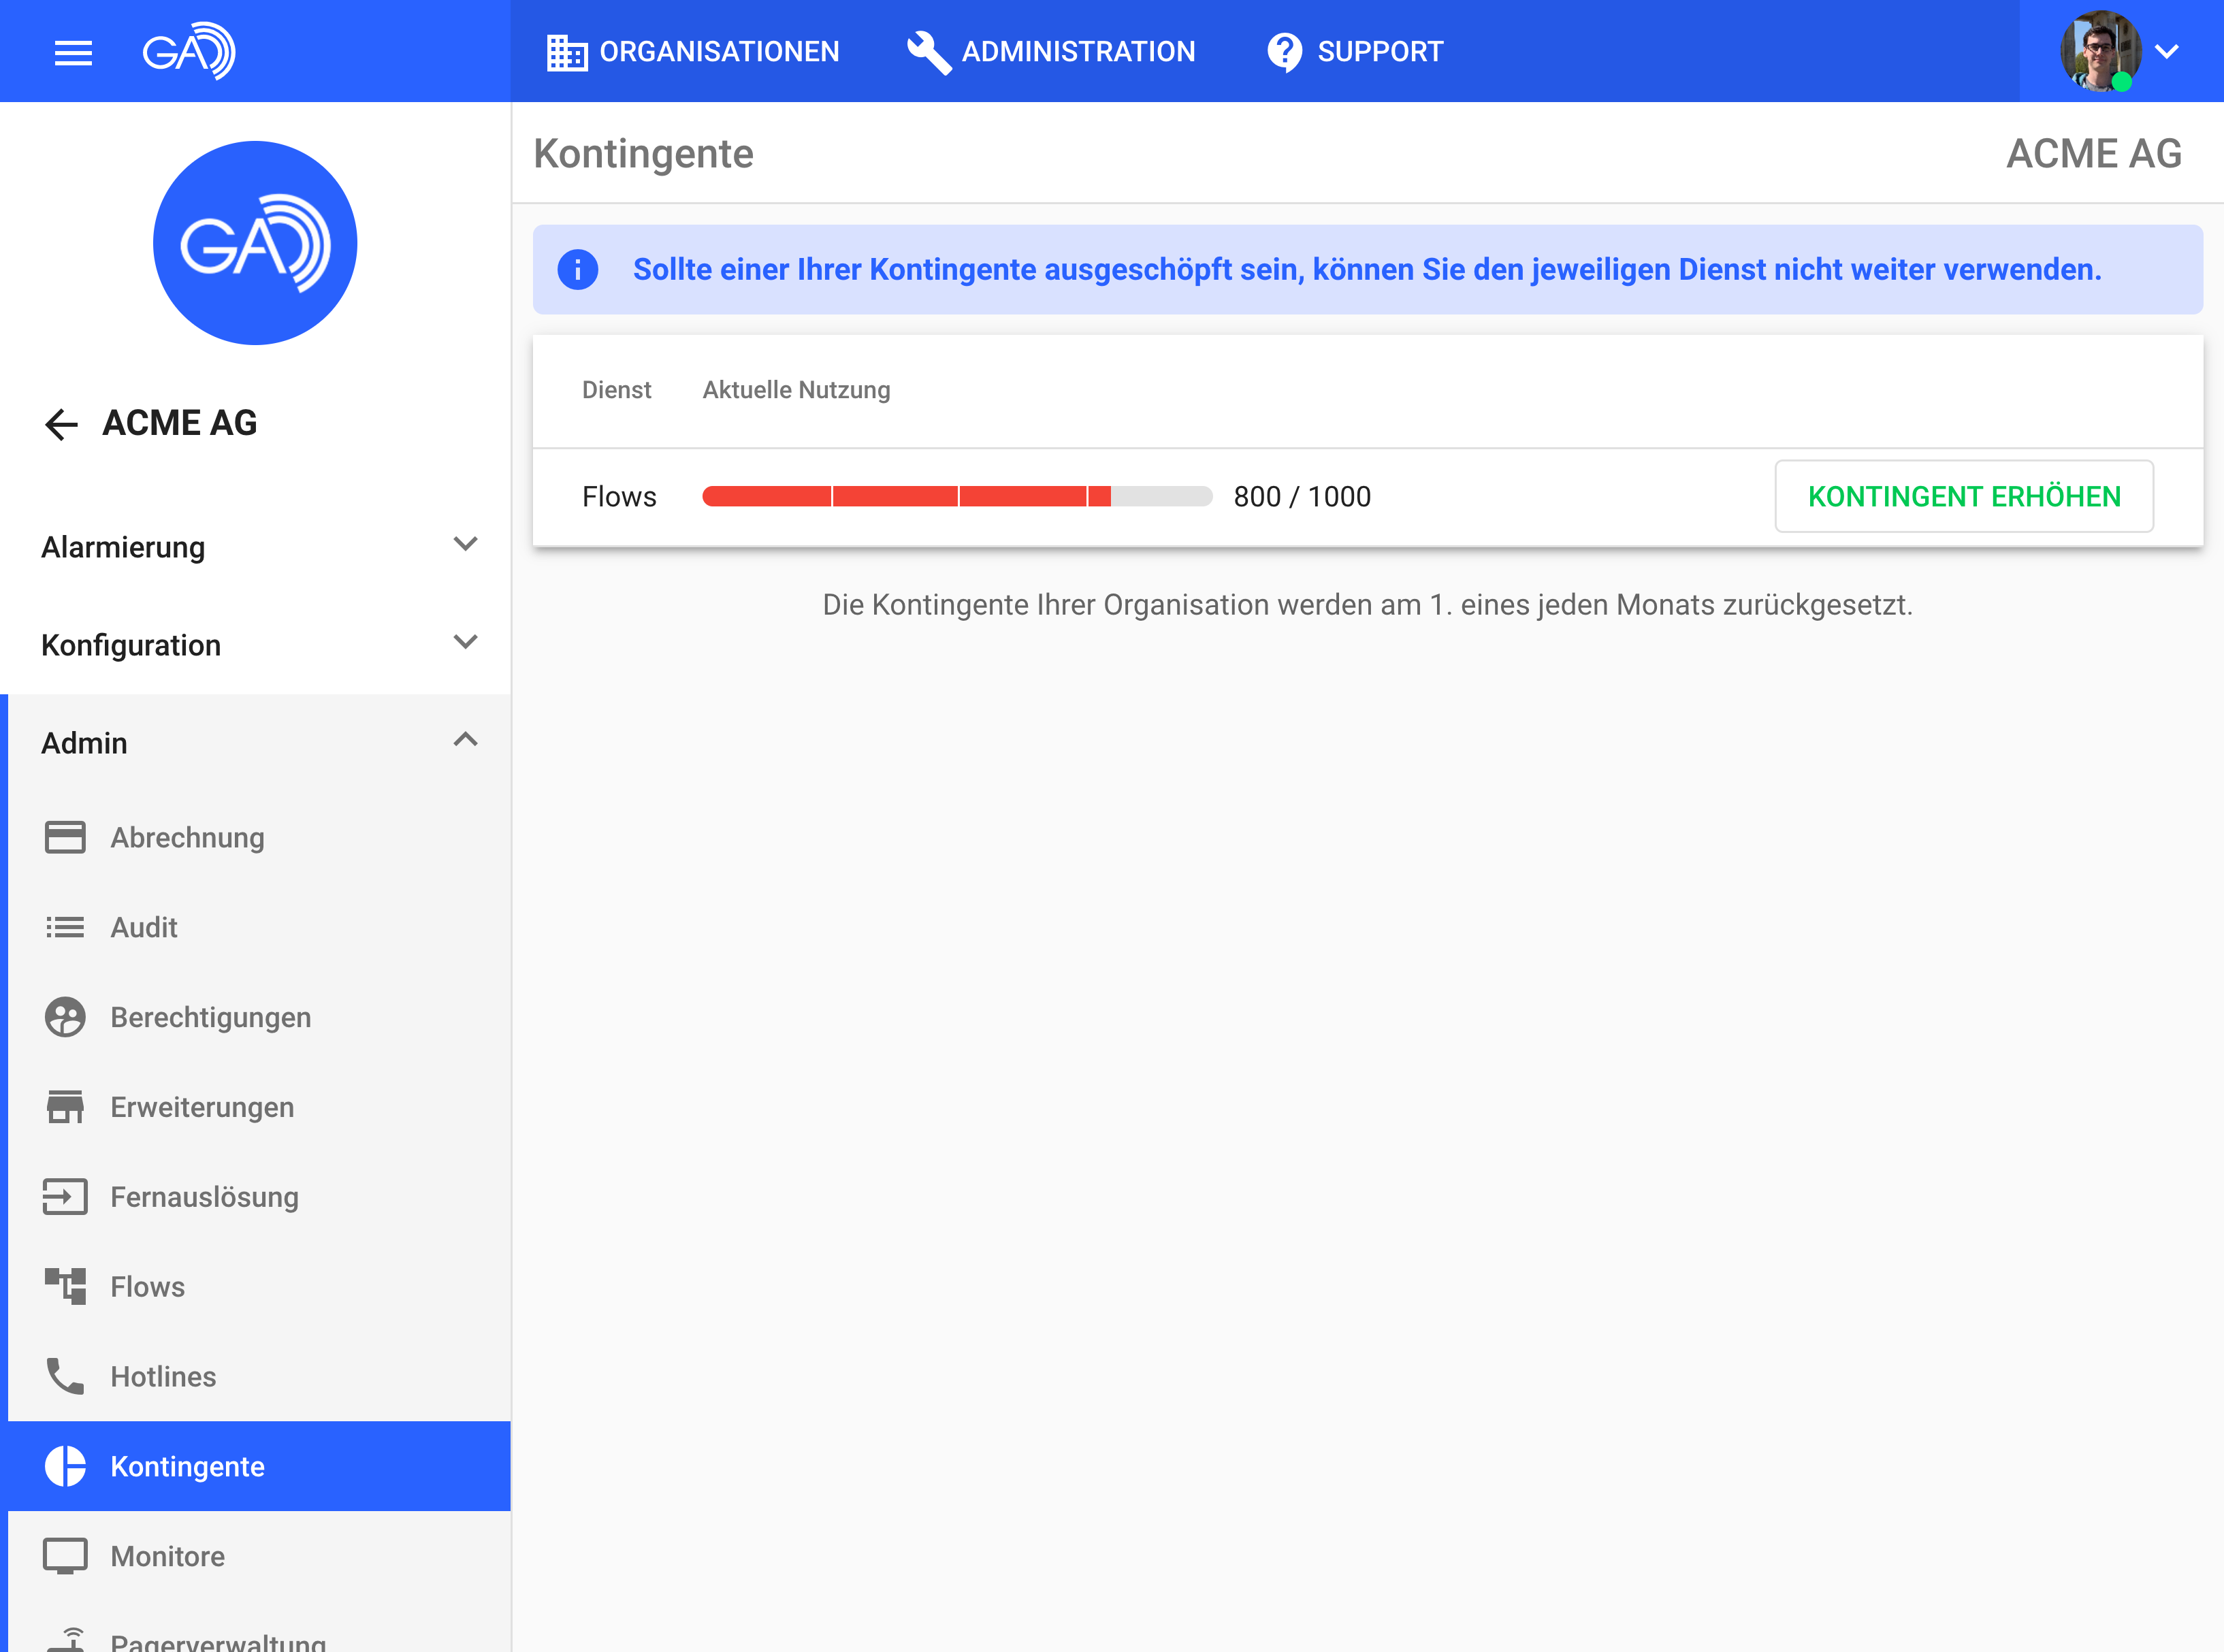The height and width of the screenshot is (1652, 2224).
Task: Open Erweiterungen in the sidebar
Action: [x=259, y=1108]
